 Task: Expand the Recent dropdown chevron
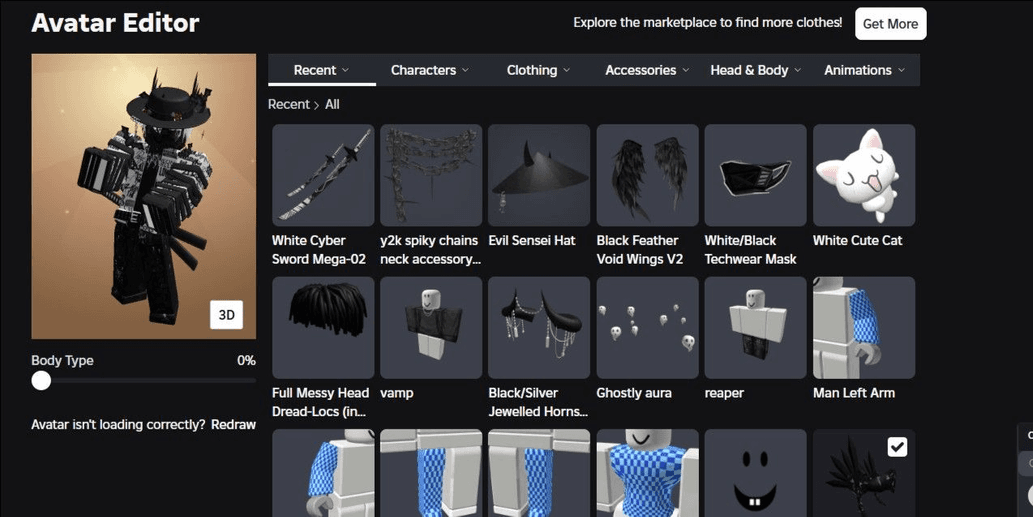pyautogui.click(x=345, y=70)
